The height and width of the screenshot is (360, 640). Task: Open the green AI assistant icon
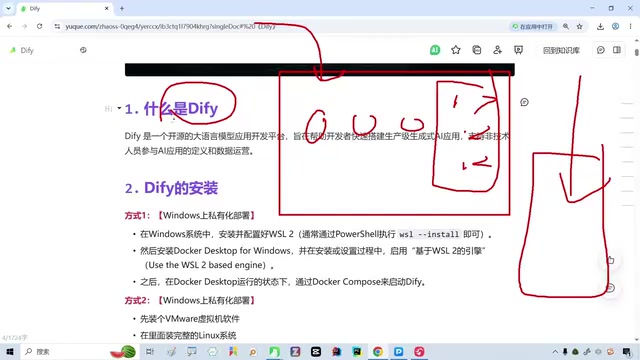tap(435, 50)
